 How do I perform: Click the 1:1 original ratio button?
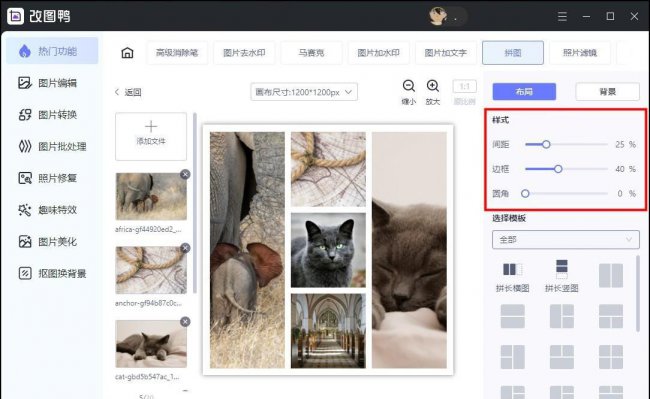point(465,86)
